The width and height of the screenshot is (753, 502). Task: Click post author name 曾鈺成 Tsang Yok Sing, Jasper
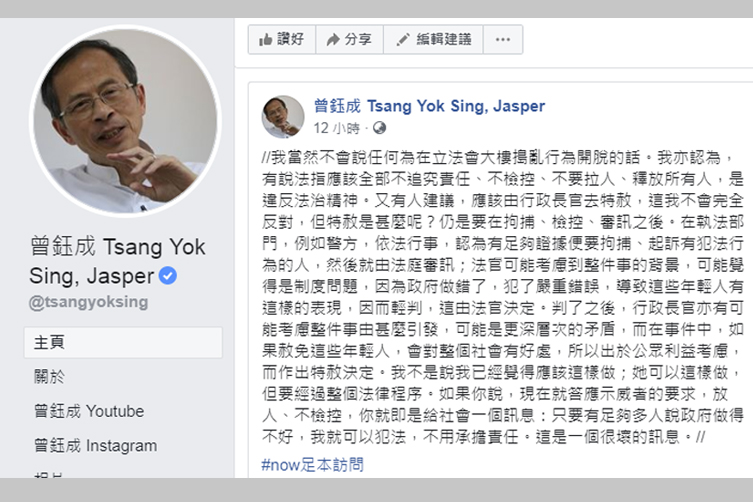[x=429, y=106]
